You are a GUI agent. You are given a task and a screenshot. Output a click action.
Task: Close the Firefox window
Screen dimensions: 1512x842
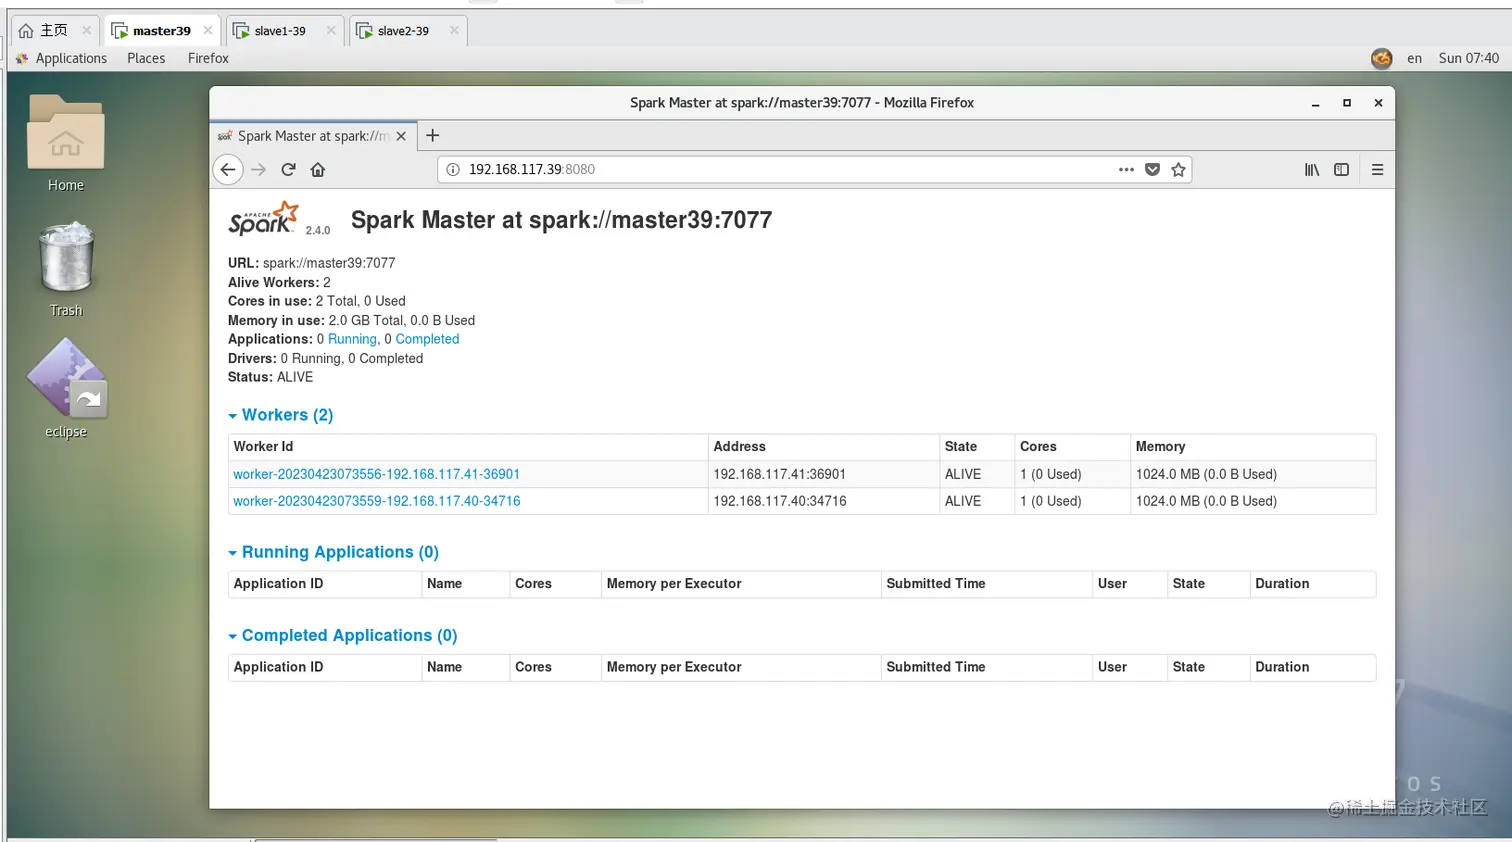[1378, 103]
